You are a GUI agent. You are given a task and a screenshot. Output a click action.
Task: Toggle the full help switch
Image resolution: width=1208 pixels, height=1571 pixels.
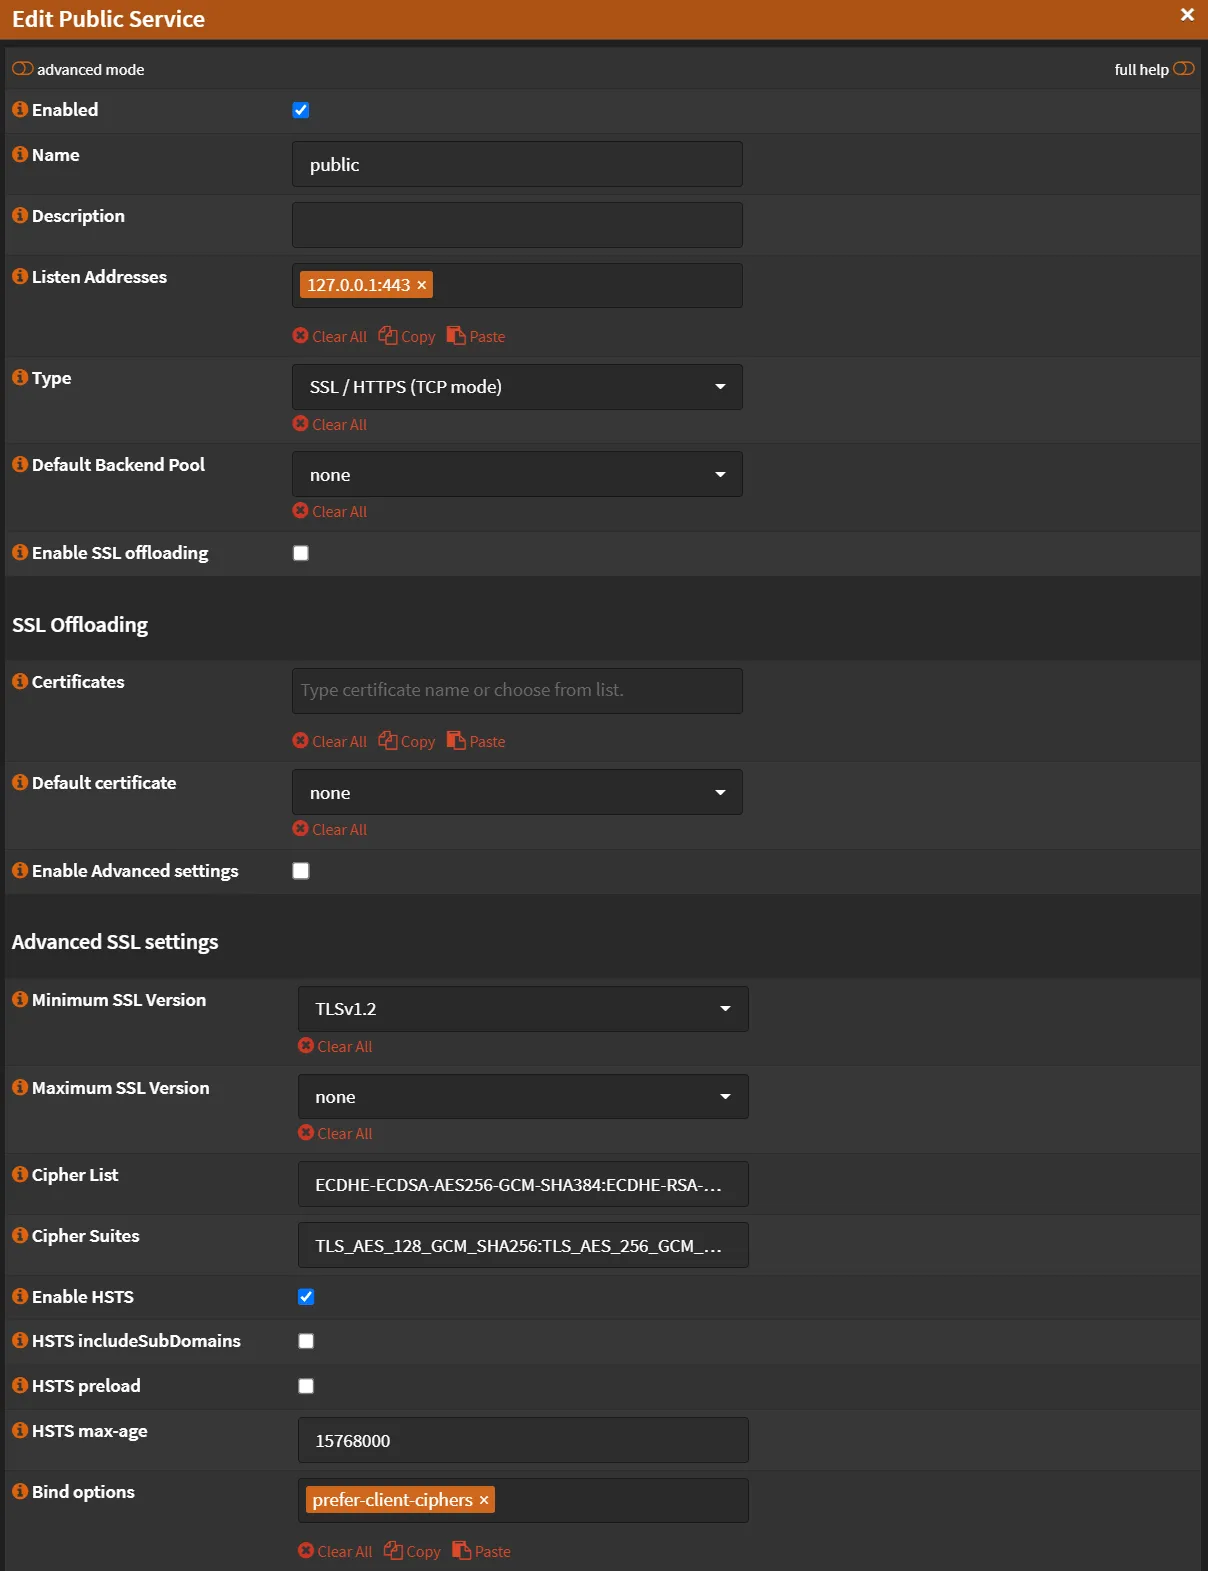[1184, 69]
